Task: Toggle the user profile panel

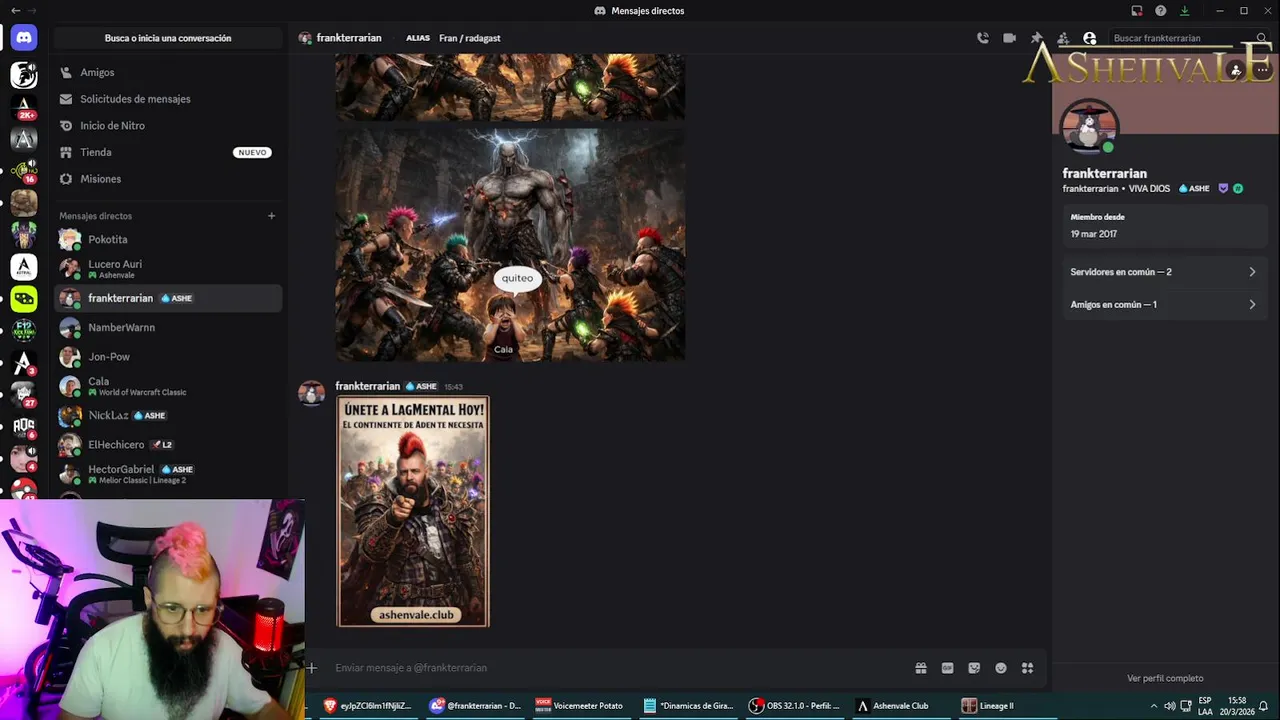Action: pyautogui.click(x=1090, y=38)
